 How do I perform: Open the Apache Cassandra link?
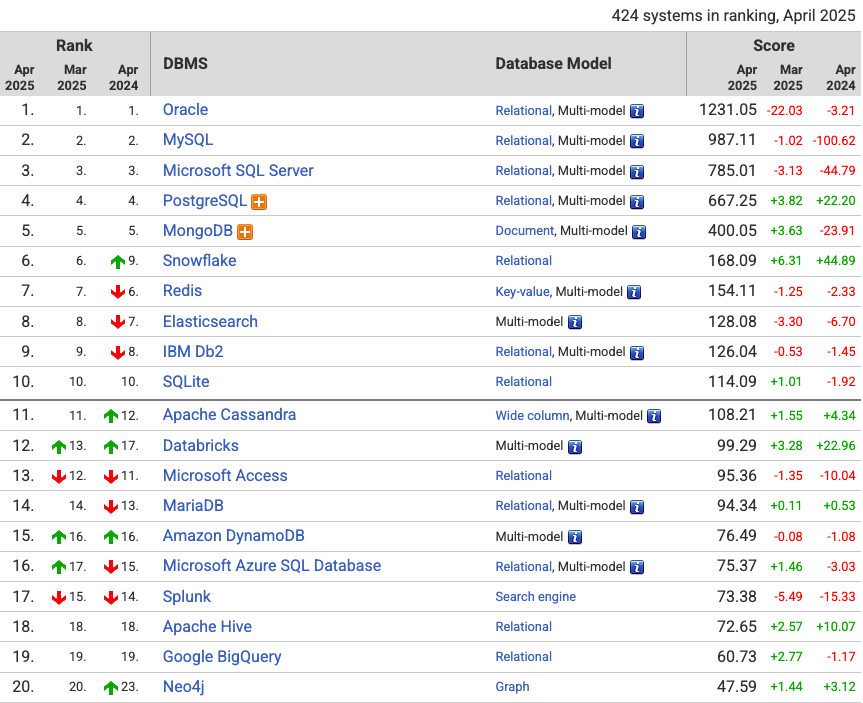point(229,415)
